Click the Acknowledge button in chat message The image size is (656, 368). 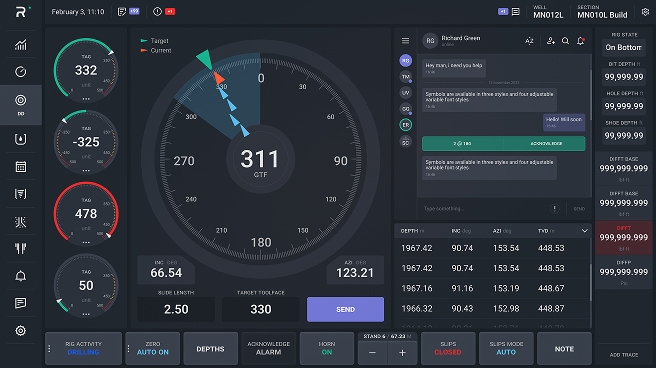(546, 143)
